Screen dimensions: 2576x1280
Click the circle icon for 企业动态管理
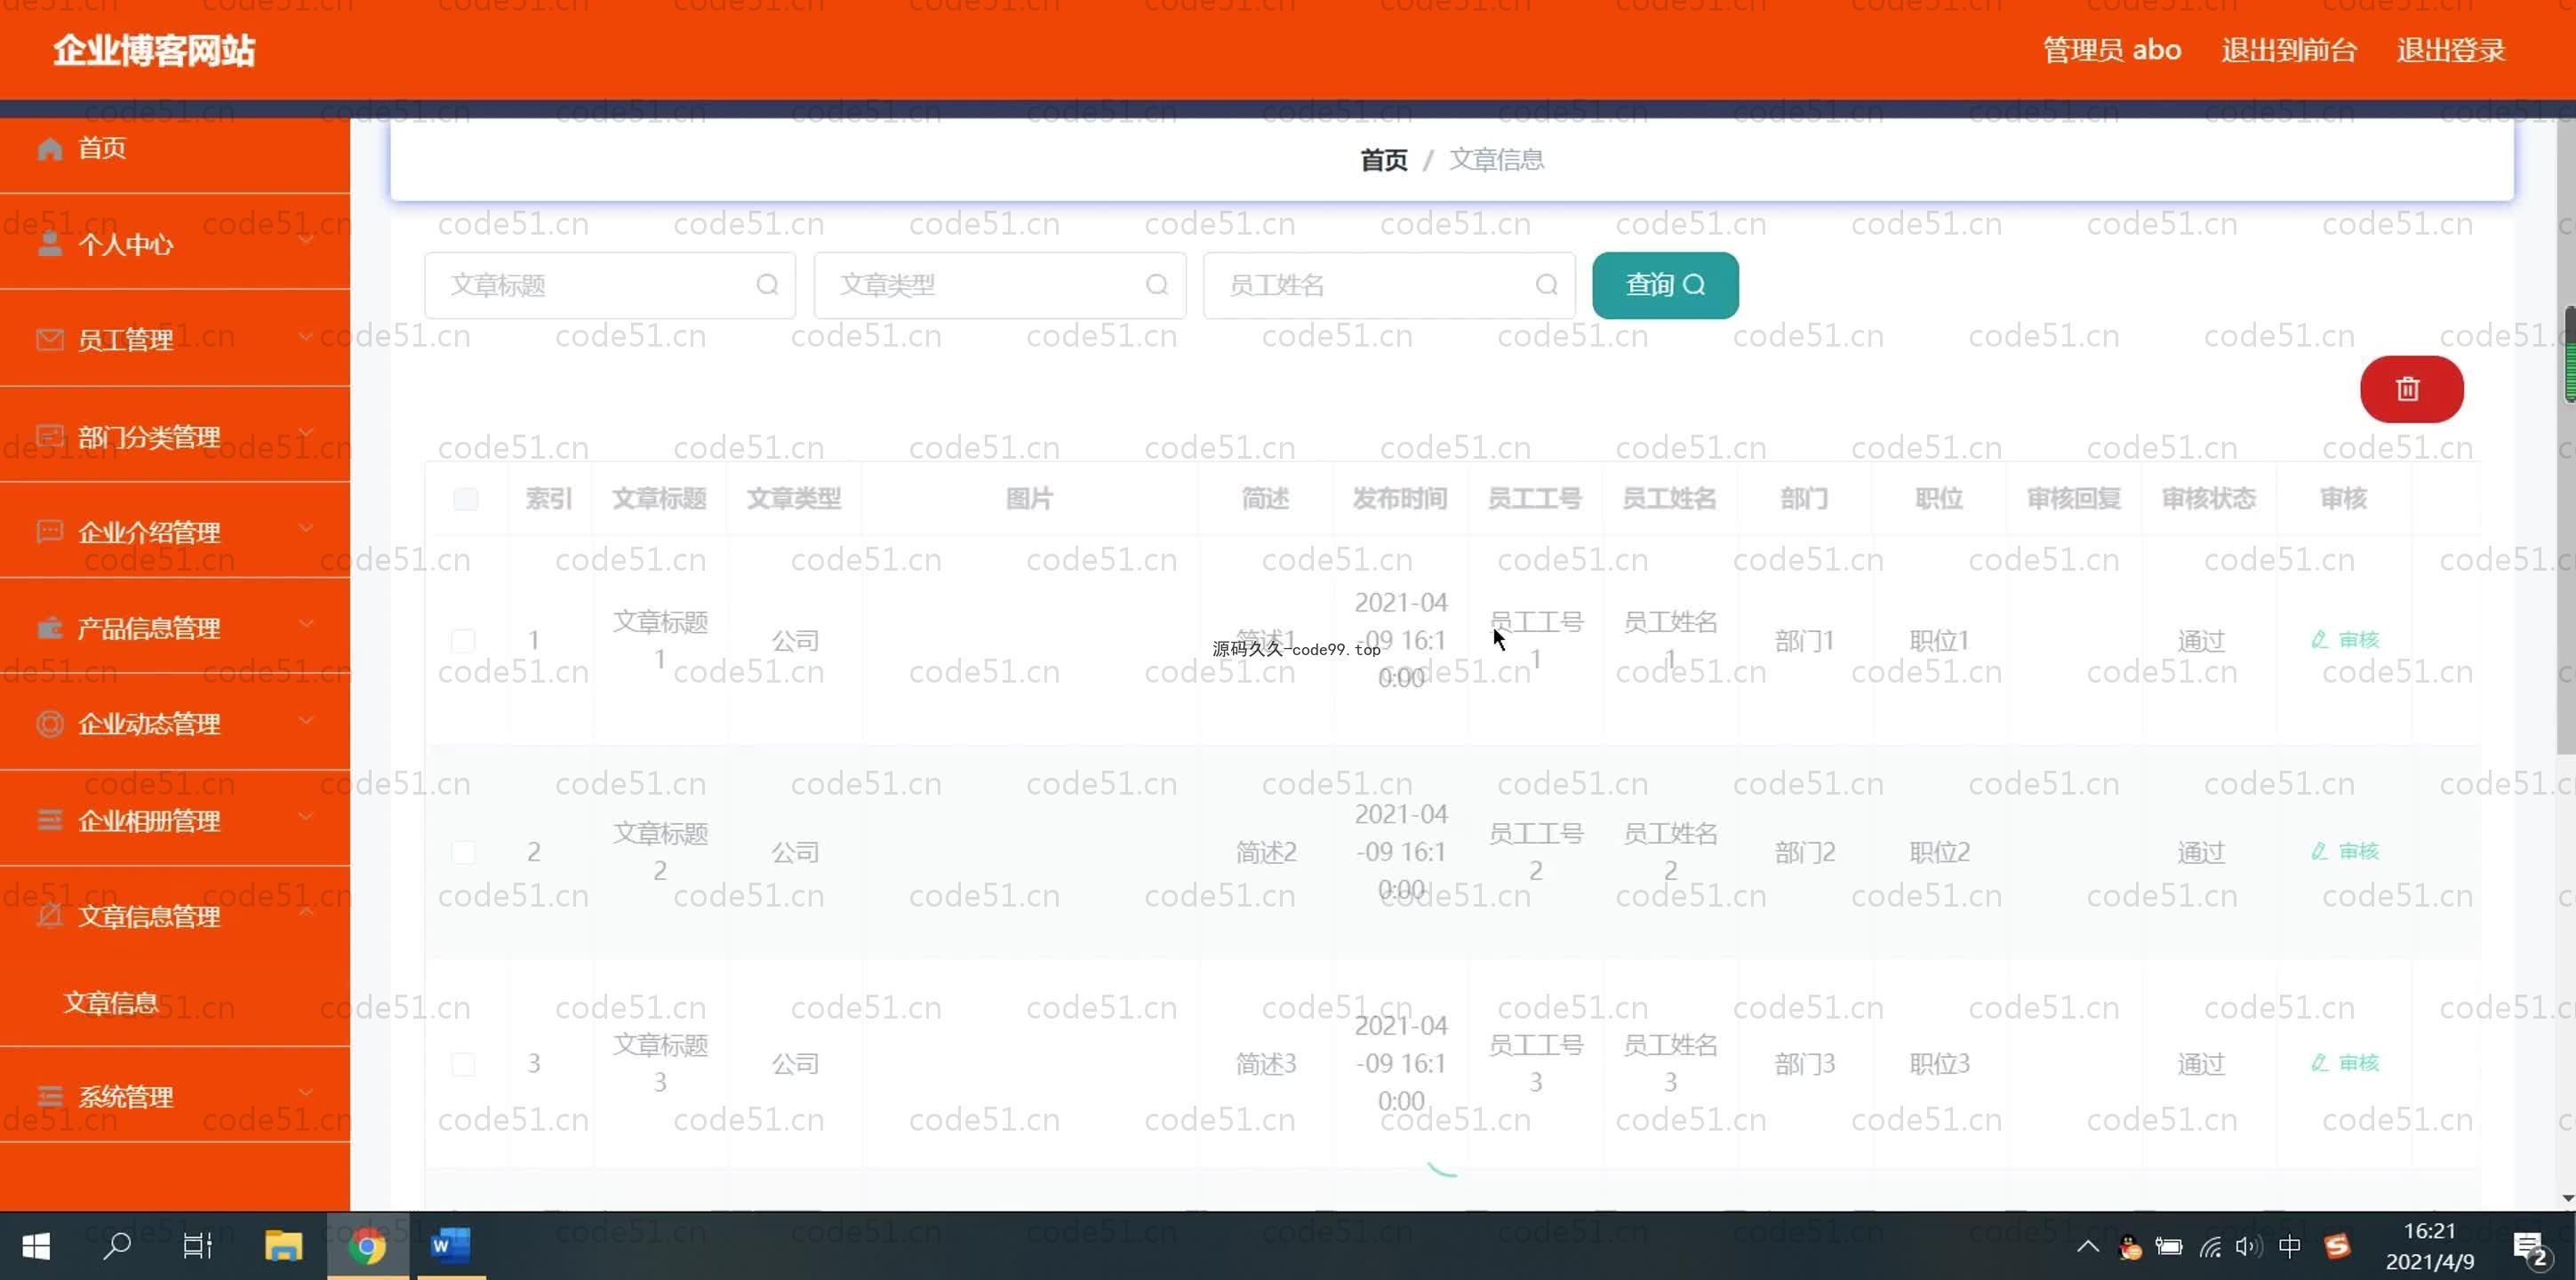[x=49, y=723]
